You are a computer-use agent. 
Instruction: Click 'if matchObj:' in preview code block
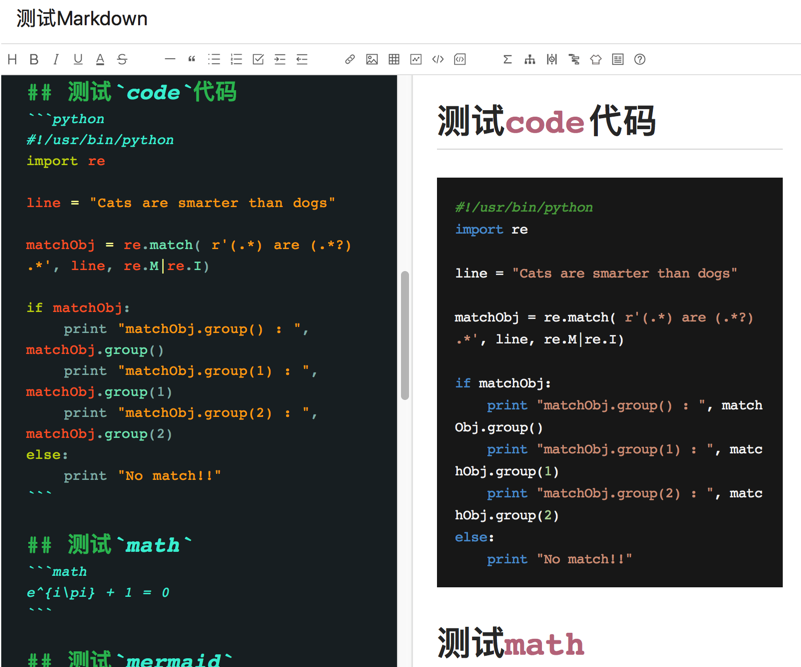pos(503,383)
